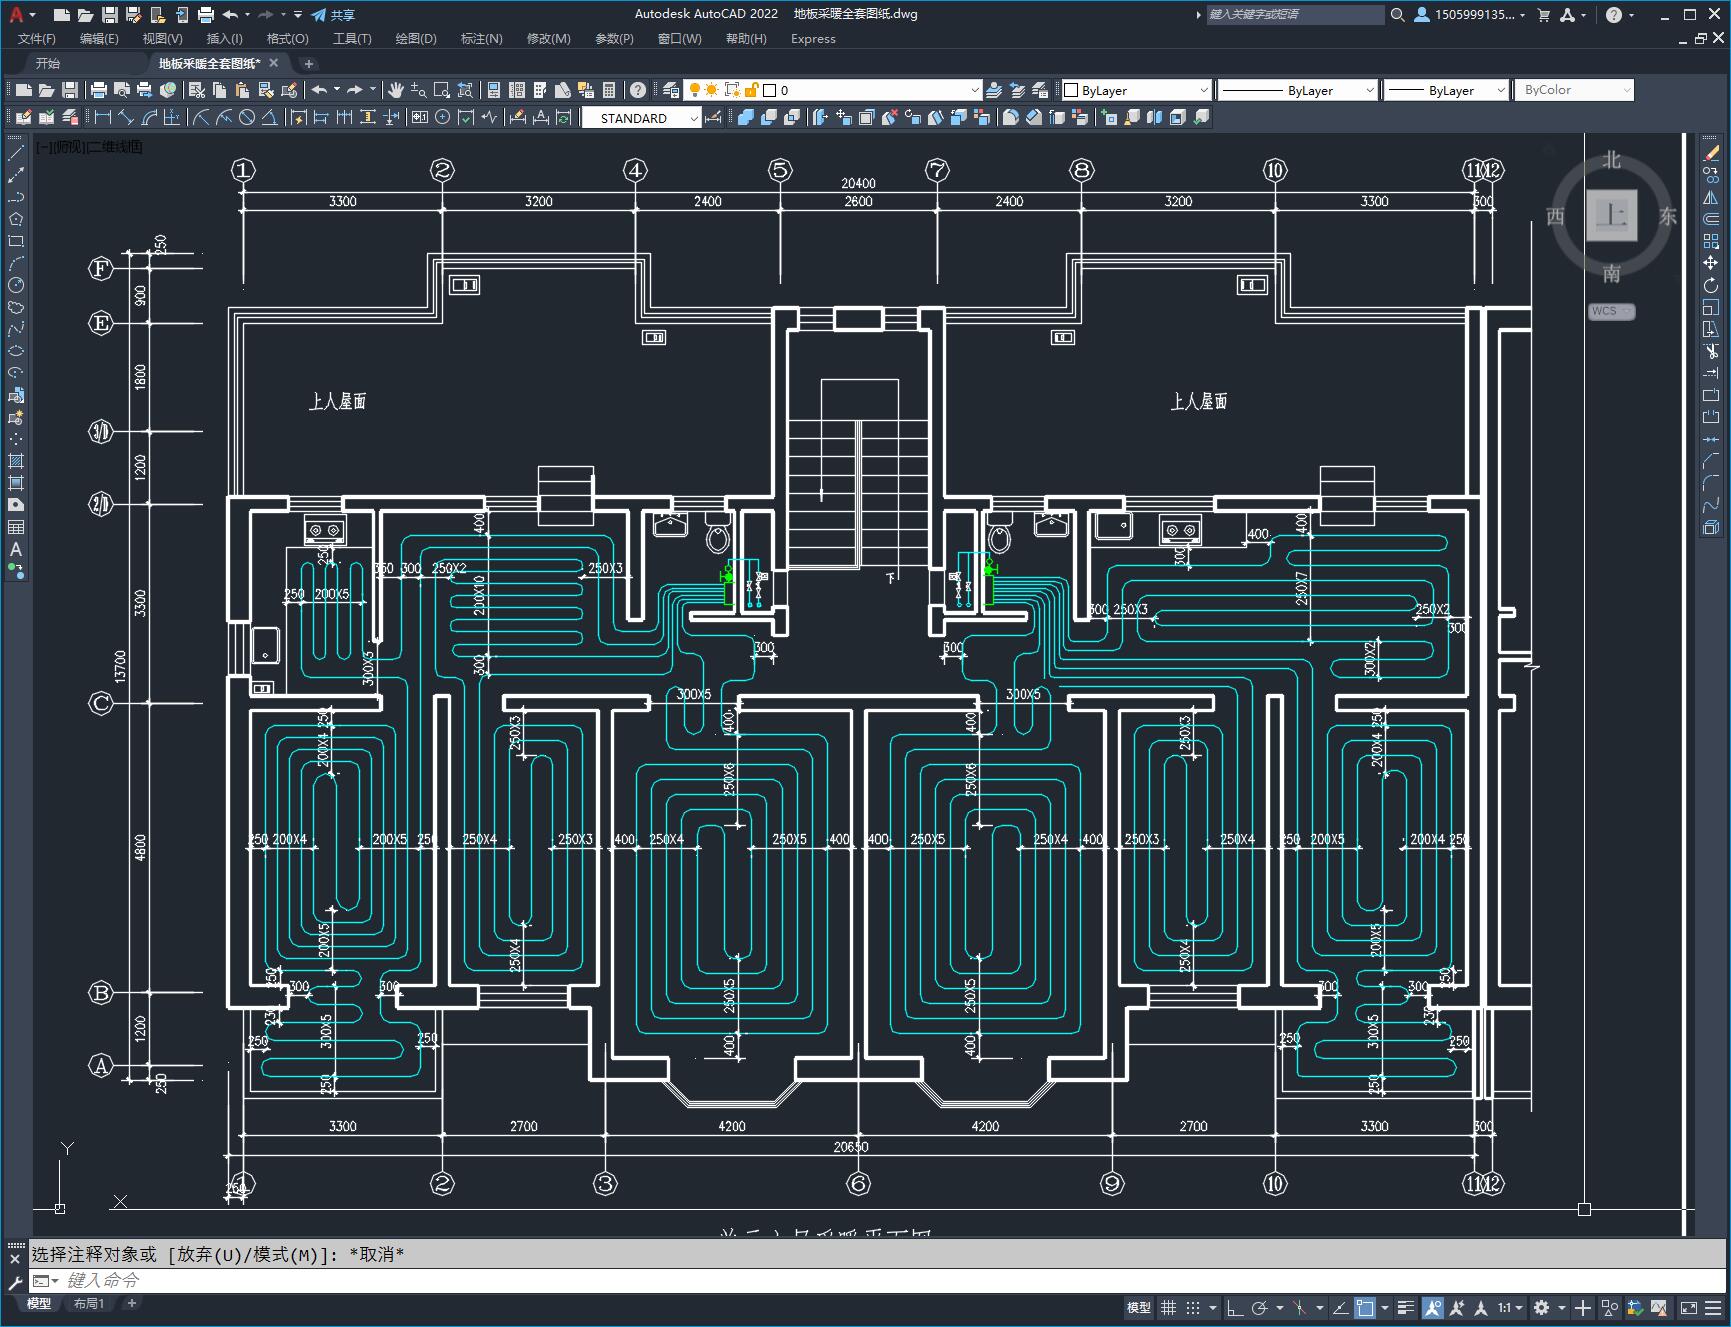Click the Plot printer icon in Standard toolbar

click(98, 90)
